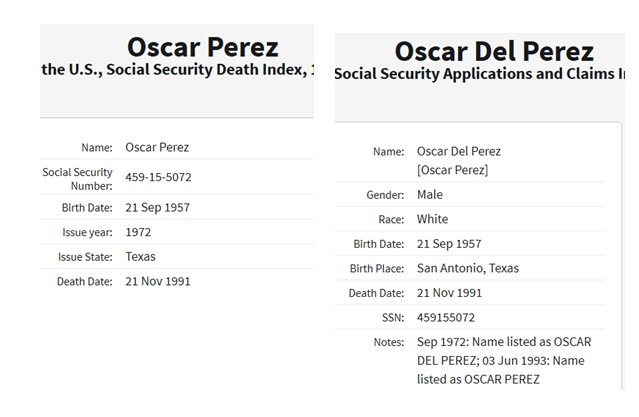
Task: Open the Social Security Death Index subtitle
Action: (177, 71)
